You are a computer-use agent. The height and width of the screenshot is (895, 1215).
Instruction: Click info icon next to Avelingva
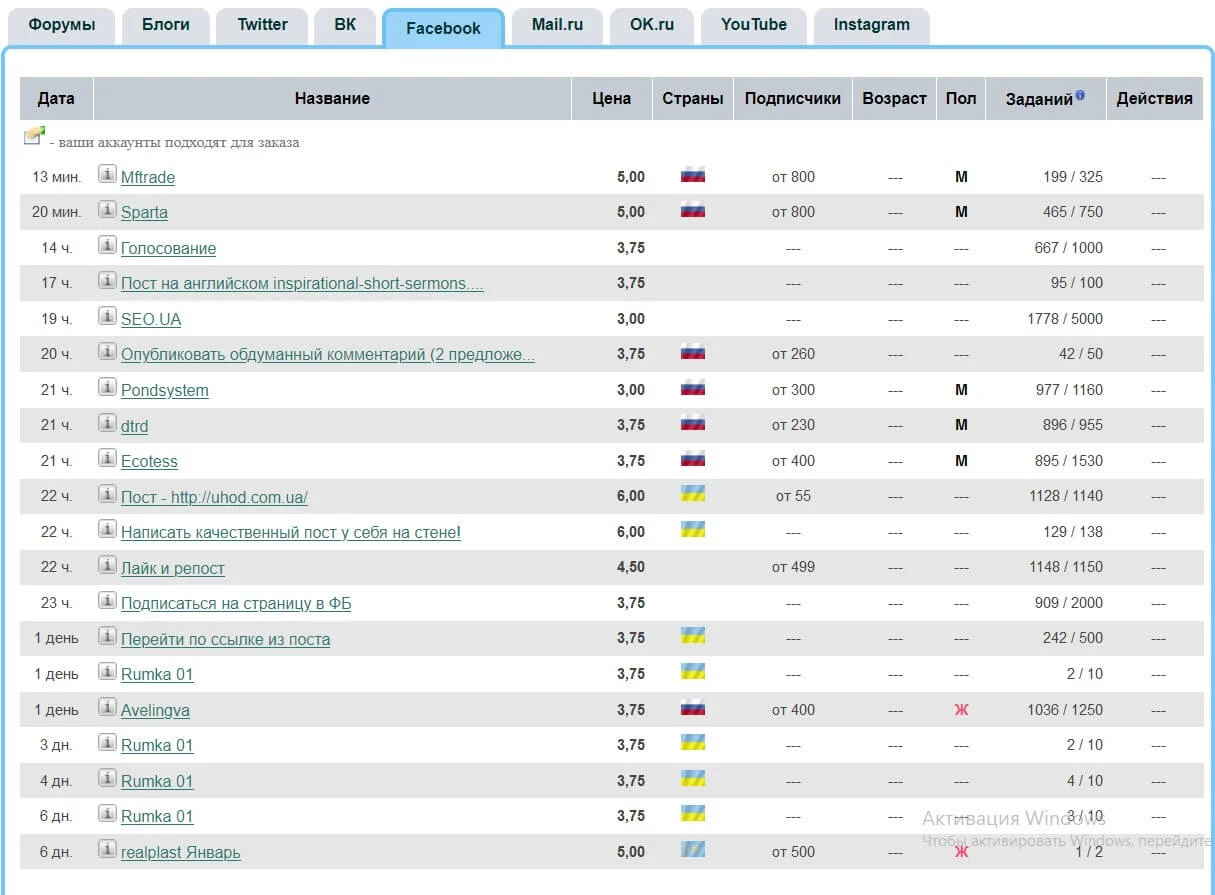107,708
